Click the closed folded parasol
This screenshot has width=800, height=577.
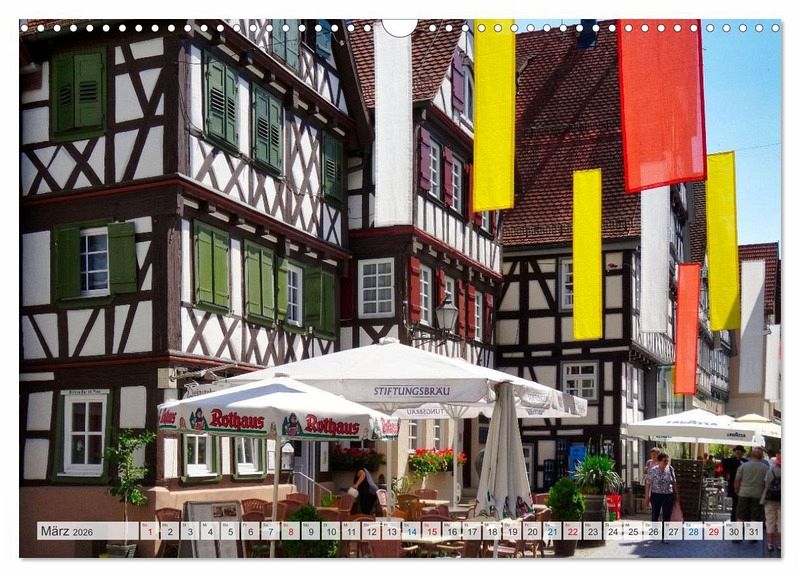point(503,455)
